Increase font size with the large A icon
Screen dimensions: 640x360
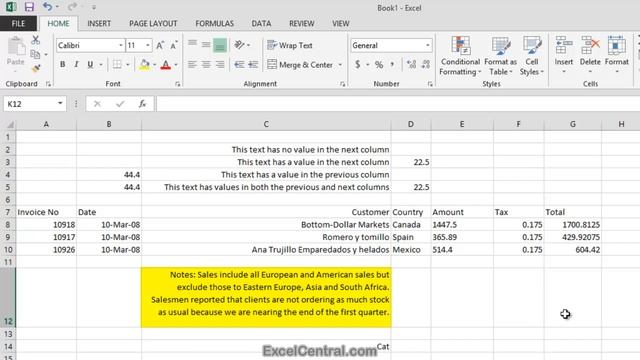(x=160, y=45)
